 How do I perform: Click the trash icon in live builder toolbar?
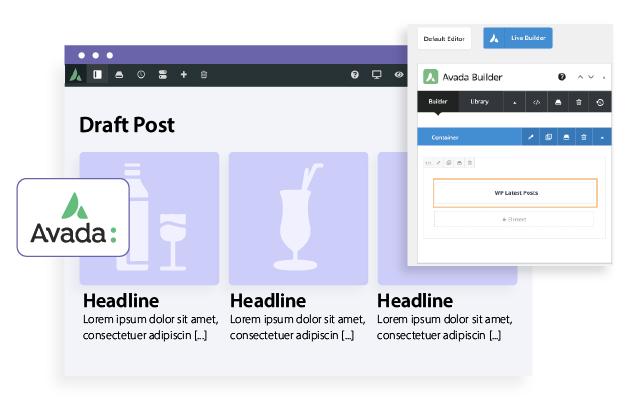coord(204,75)
